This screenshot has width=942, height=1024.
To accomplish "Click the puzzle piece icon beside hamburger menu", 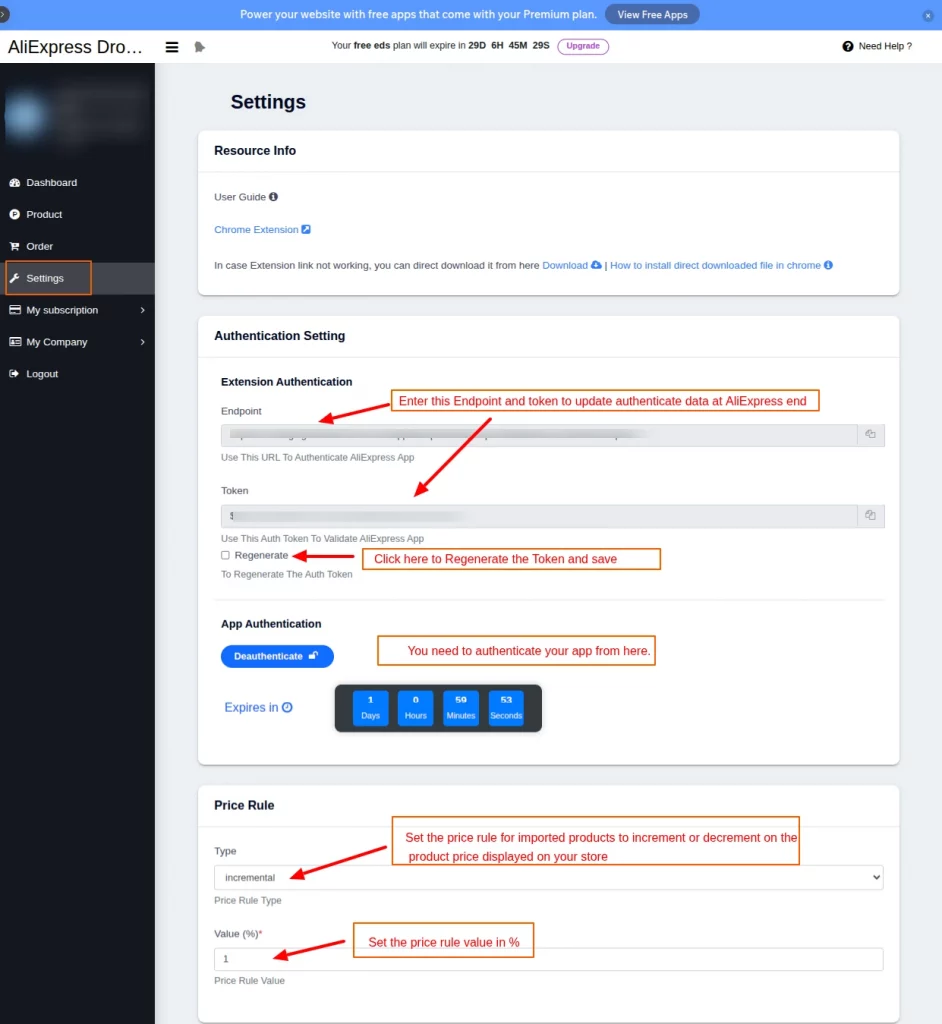I will (200, 47).
